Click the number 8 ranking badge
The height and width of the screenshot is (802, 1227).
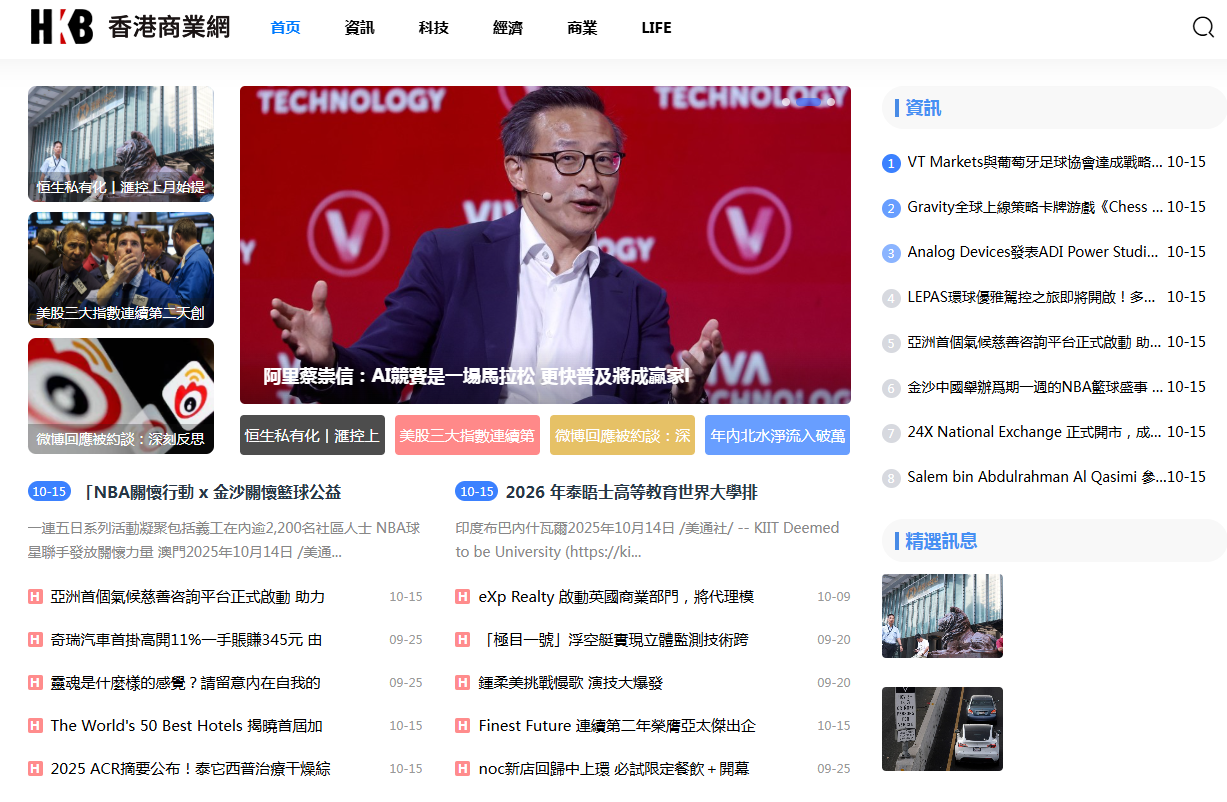[x=891, y=478]
